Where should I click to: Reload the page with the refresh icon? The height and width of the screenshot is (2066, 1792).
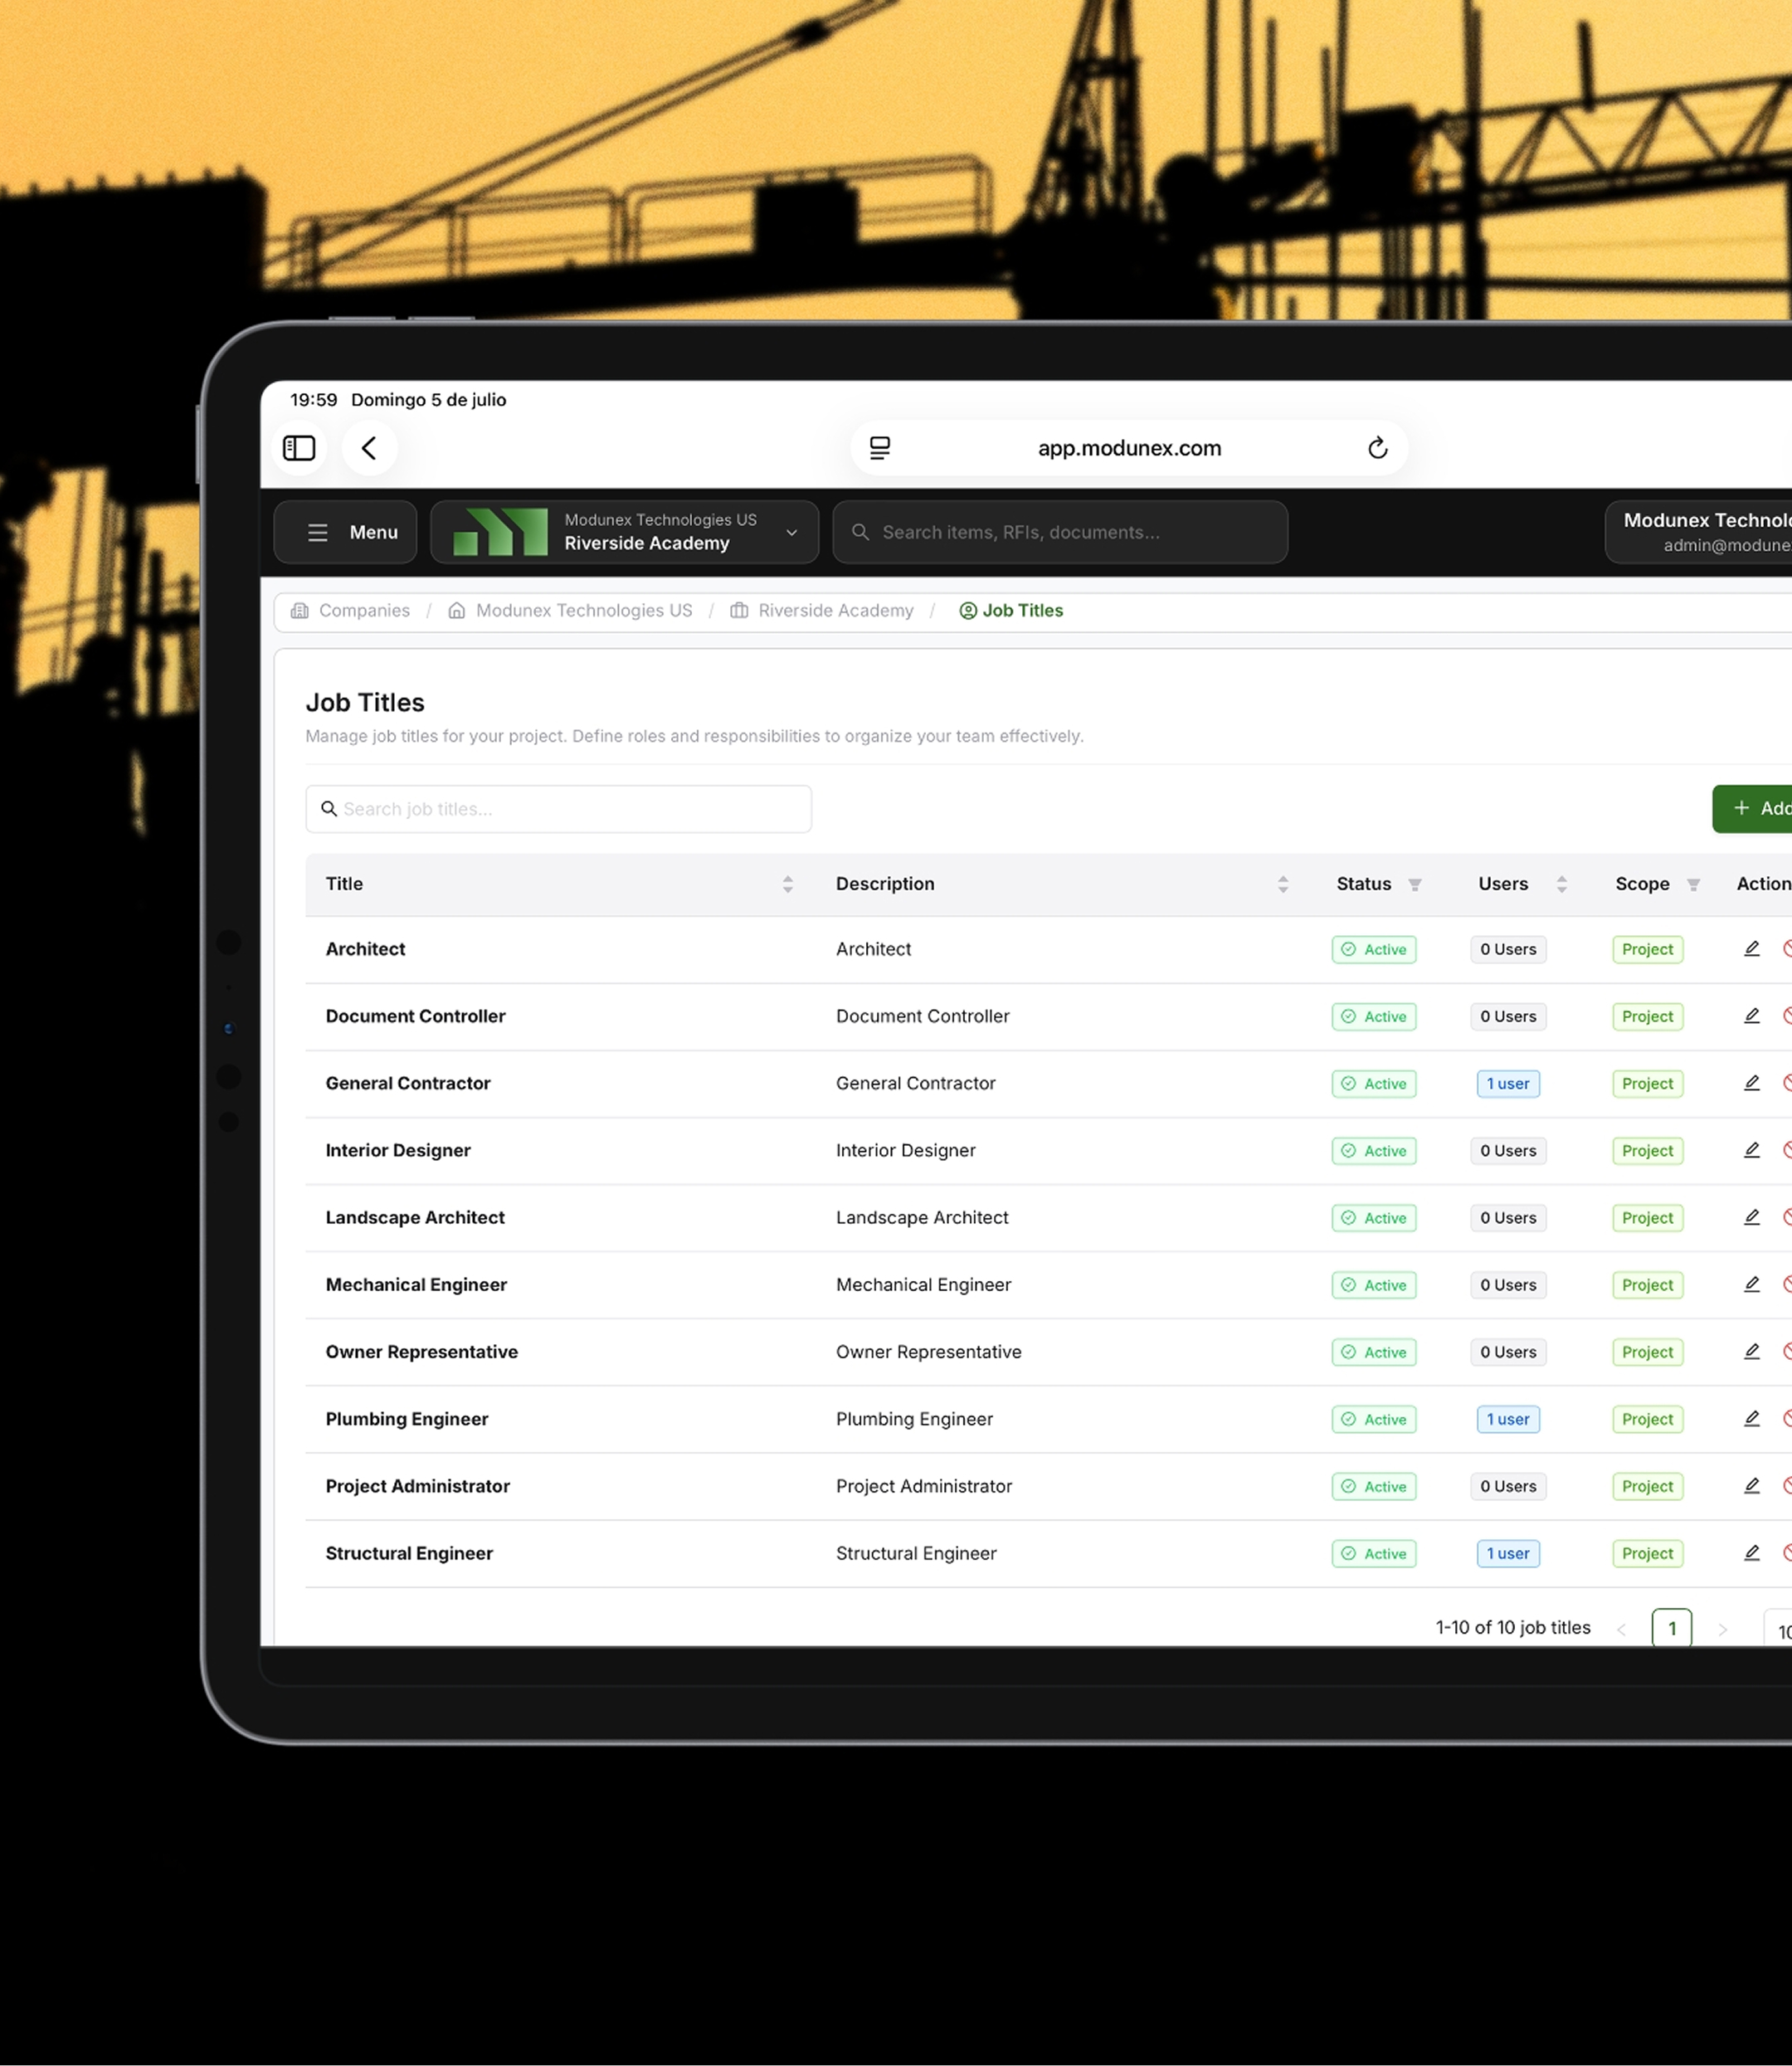[x=1377, y=448]
